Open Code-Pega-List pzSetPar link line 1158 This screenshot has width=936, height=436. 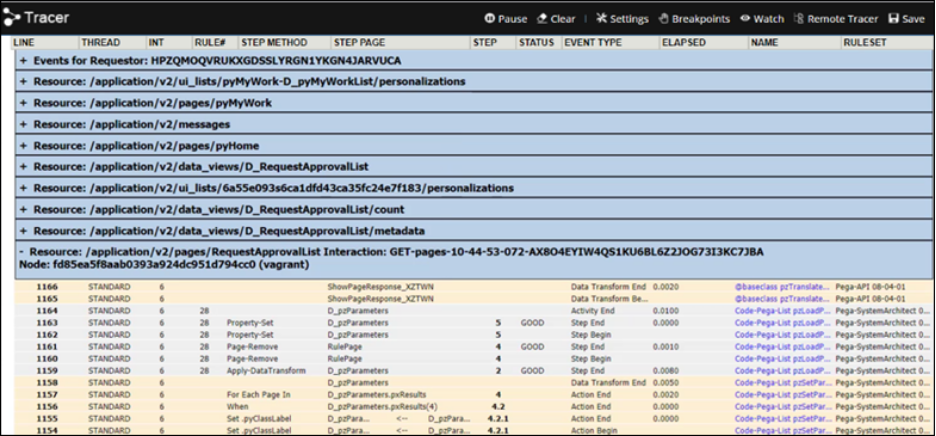tap(781, 382)
